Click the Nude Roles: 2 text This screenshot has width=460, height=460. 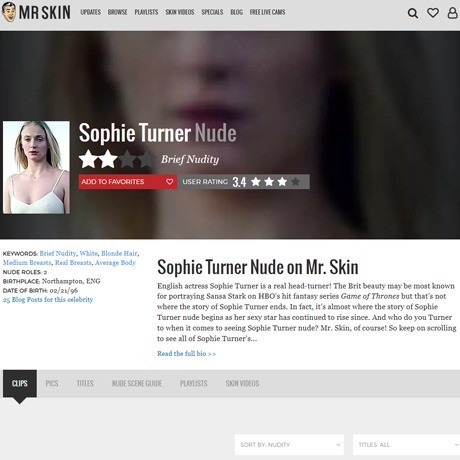coord(25,272)
